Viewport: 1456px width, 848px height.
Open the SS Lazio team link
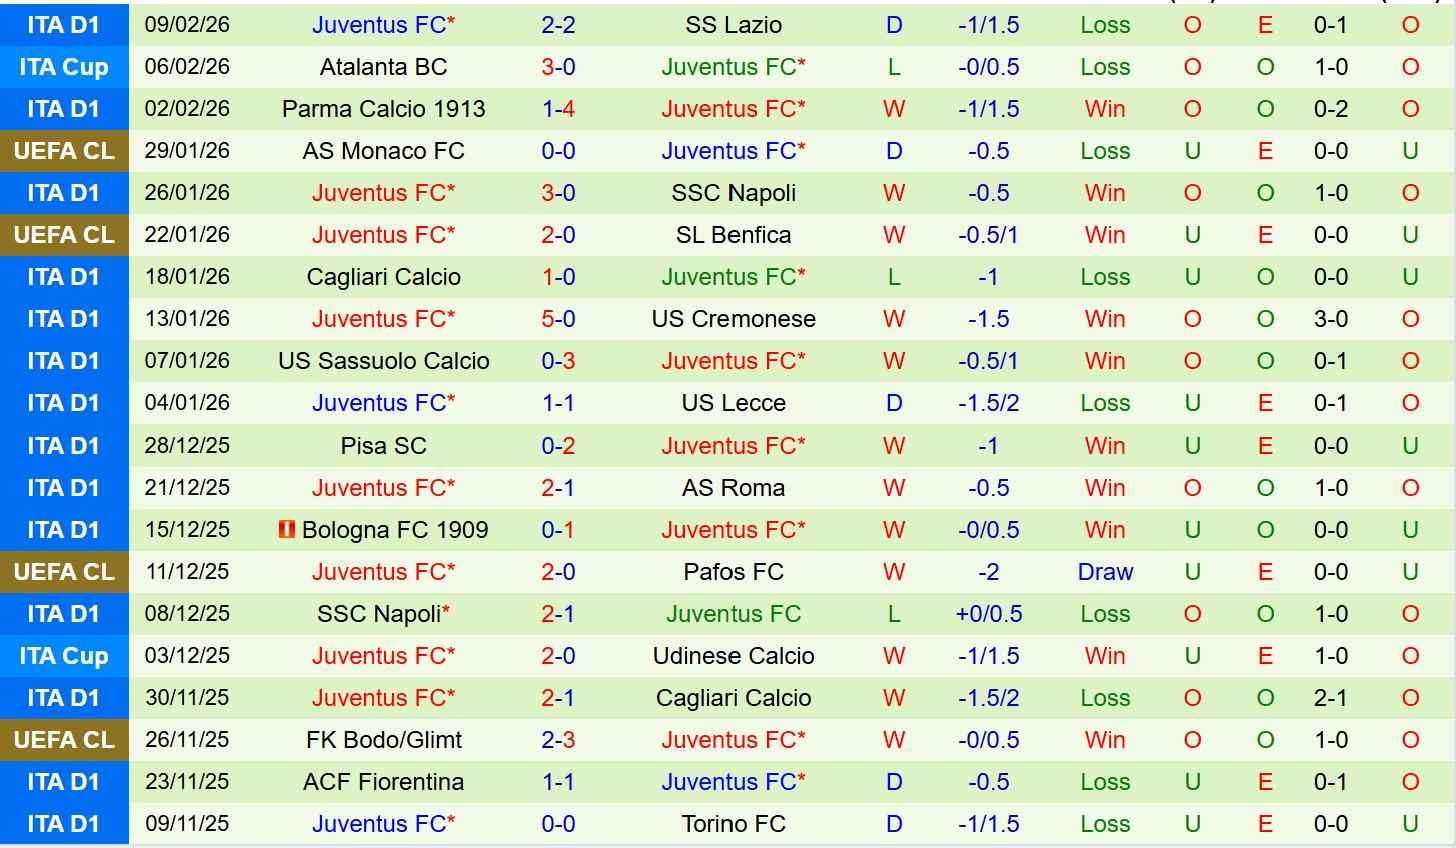coord(733,25)
